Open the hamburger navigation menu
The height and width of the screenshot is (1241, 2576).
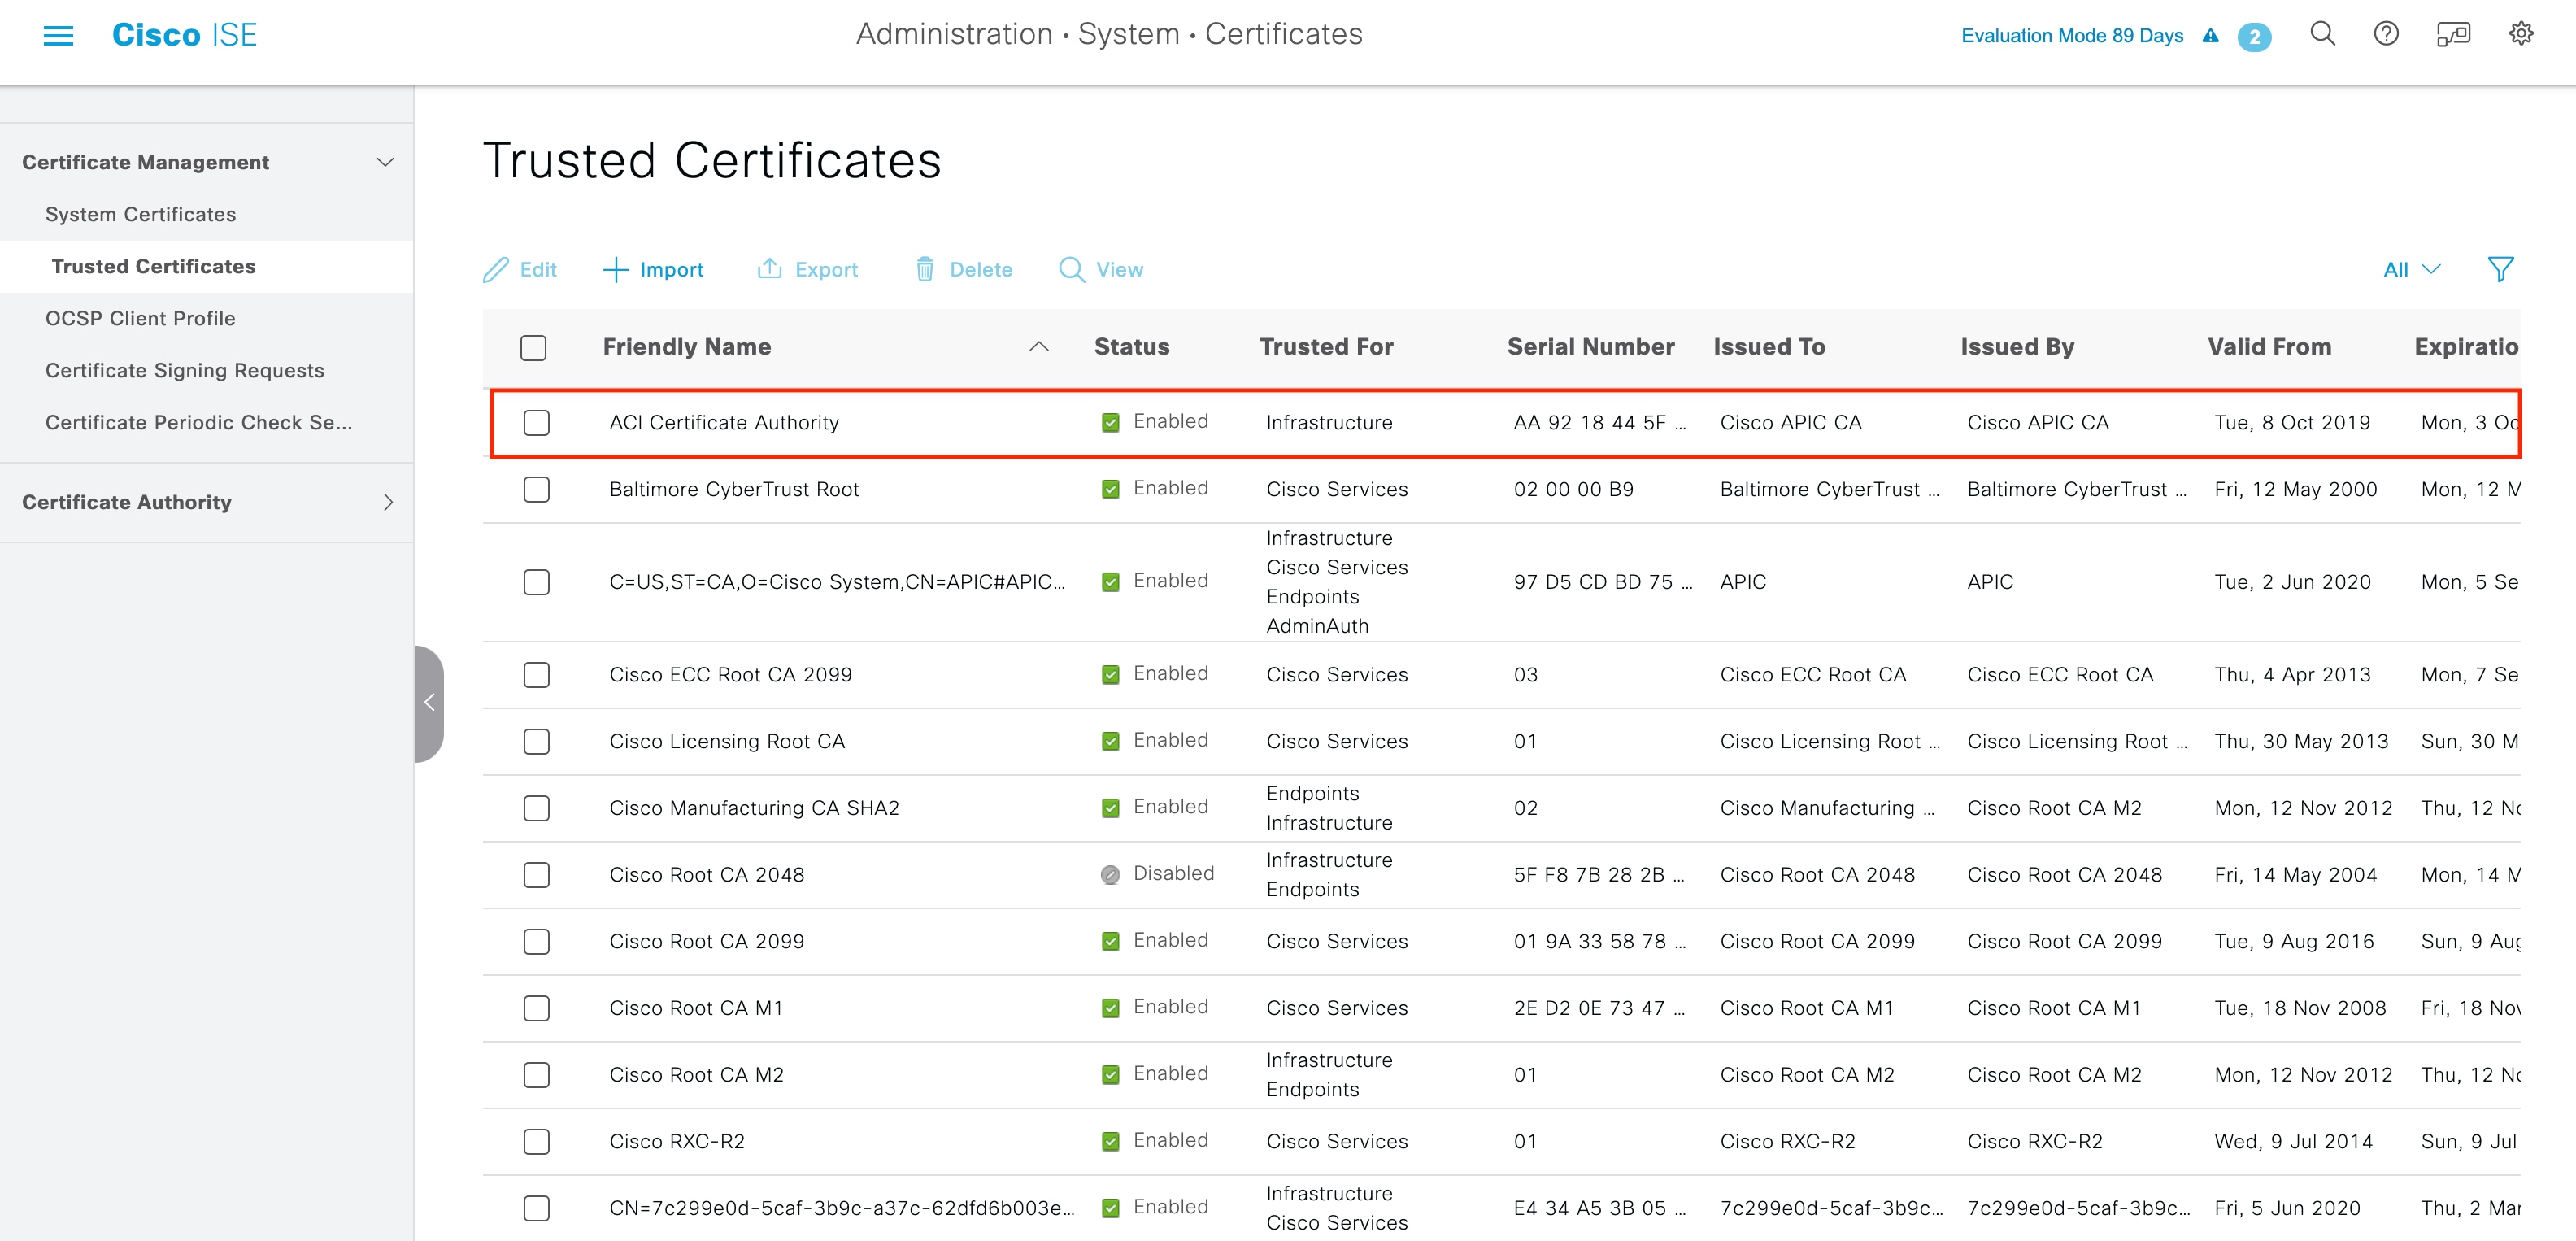pos(59,36)
